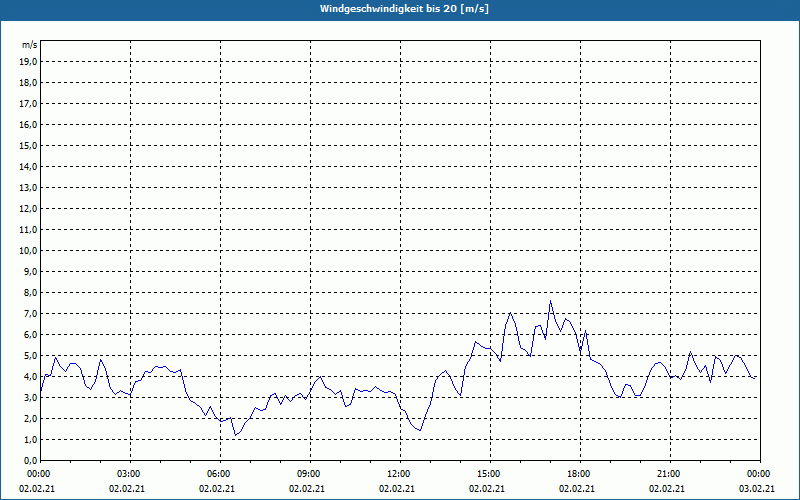Pick the 12,0 y-axis label
This screenshot has height=500, width=800.
tap(28, 209)
